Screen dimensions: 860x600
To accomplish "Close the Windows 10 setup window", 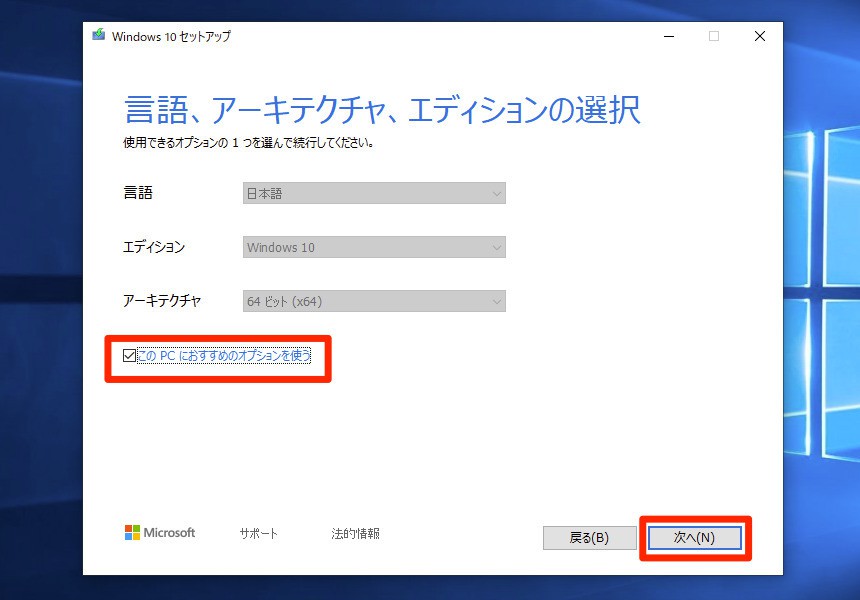I will pyautogui.click(x=760, y=36).
